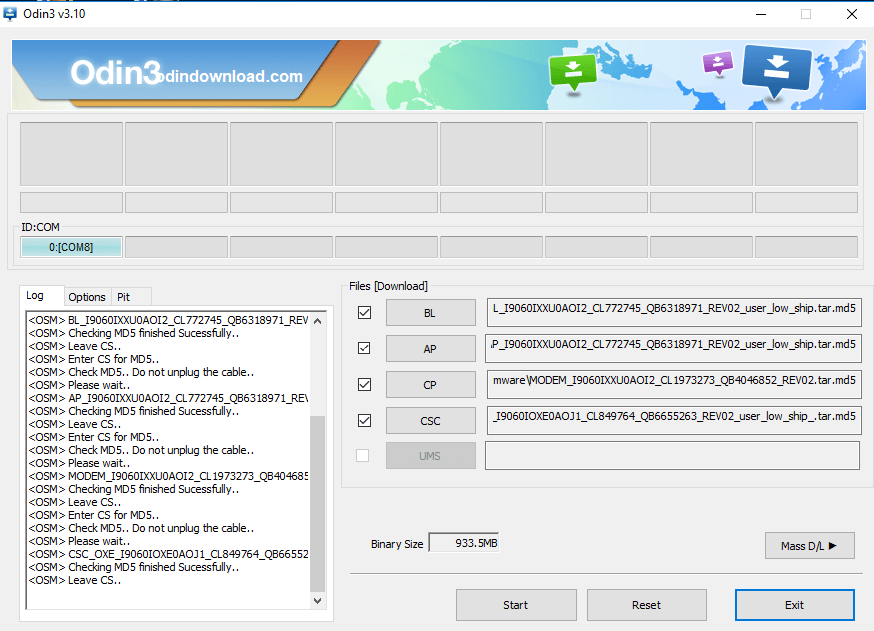The width and height of the screenshot is (874, 631).
Task: Click the log scrollbar up arrow
Action: pos(318,321)
